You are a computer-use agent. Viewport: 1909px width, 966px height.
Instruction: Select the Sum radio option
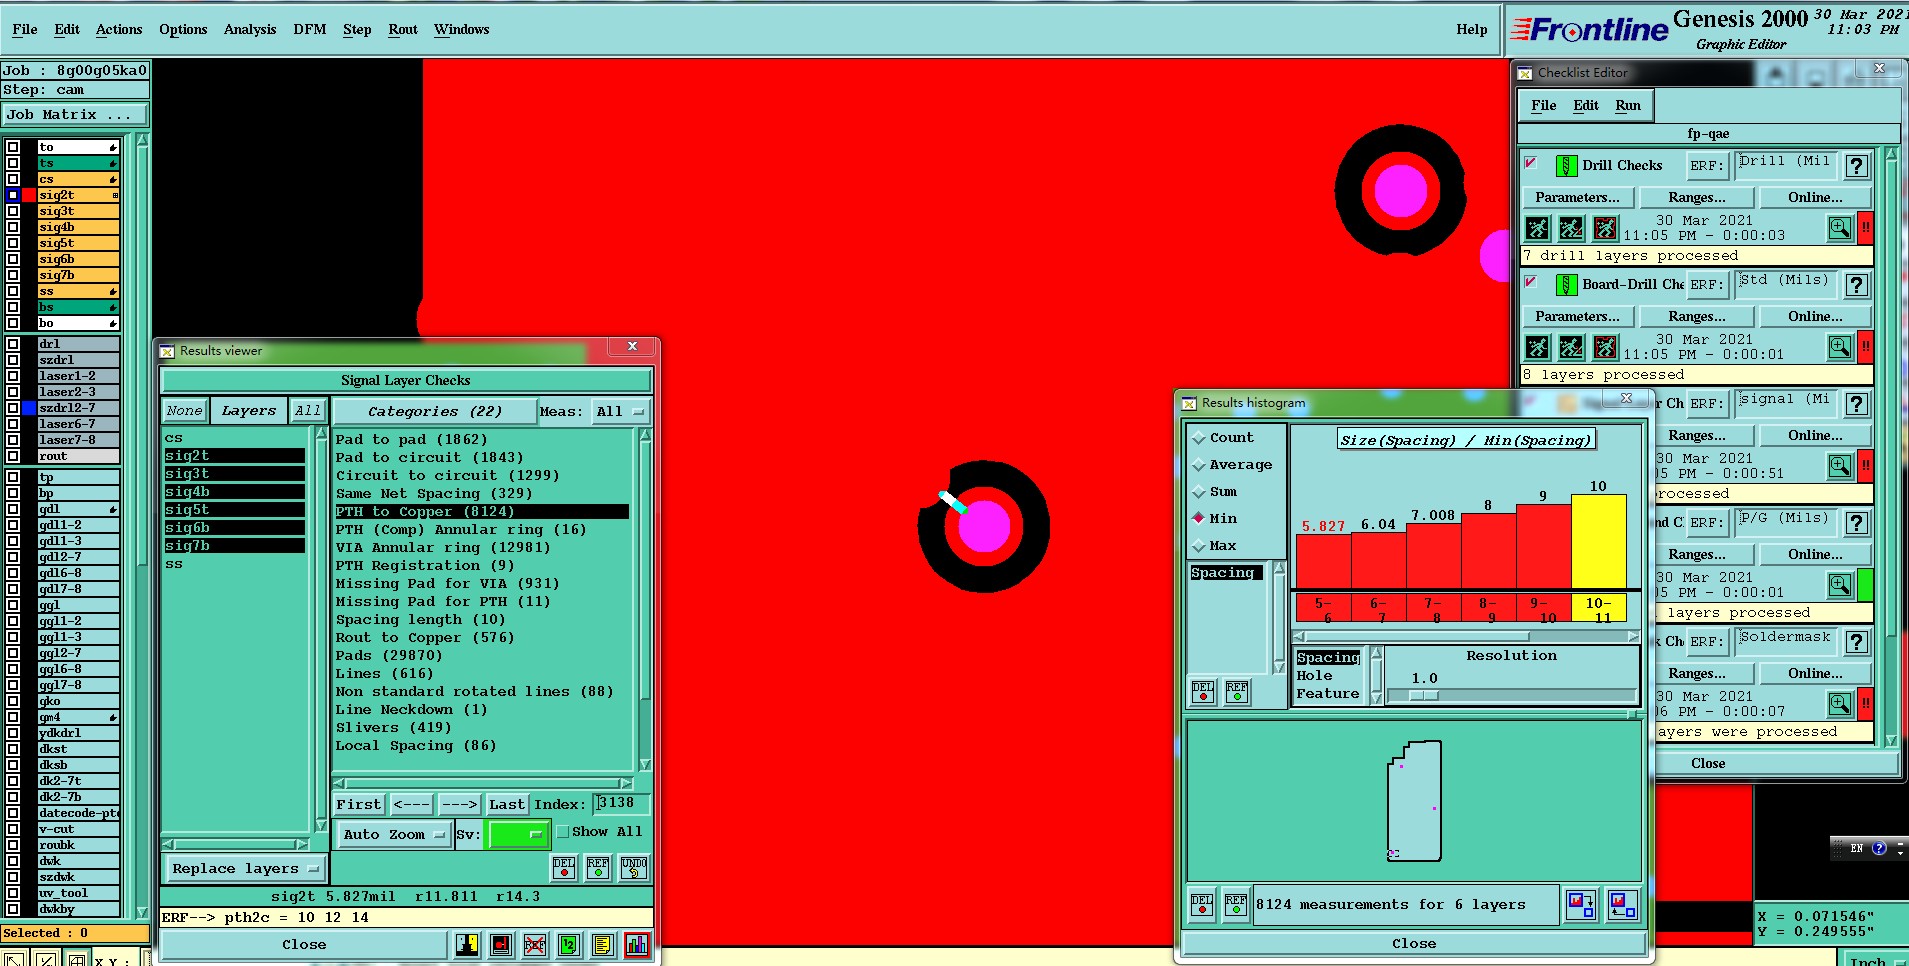(1198, 492)
